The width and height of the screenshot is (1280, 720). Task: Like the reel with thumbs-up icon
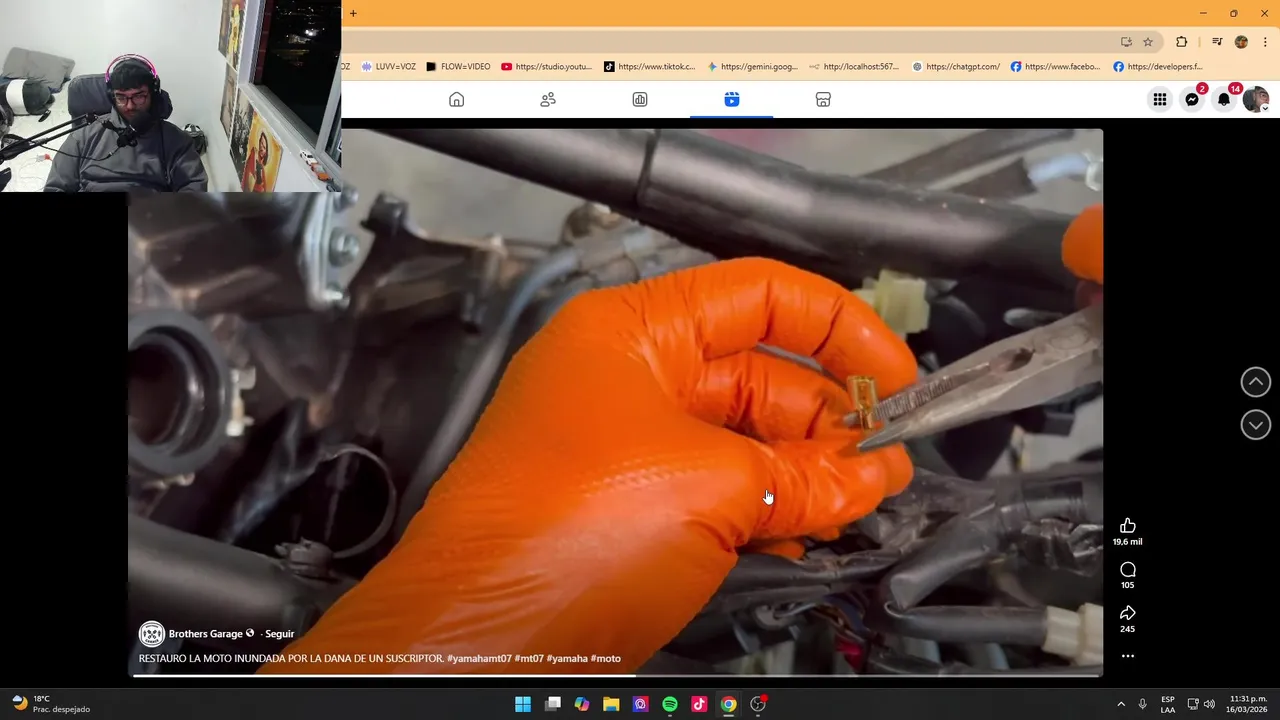pos(1128,526)
